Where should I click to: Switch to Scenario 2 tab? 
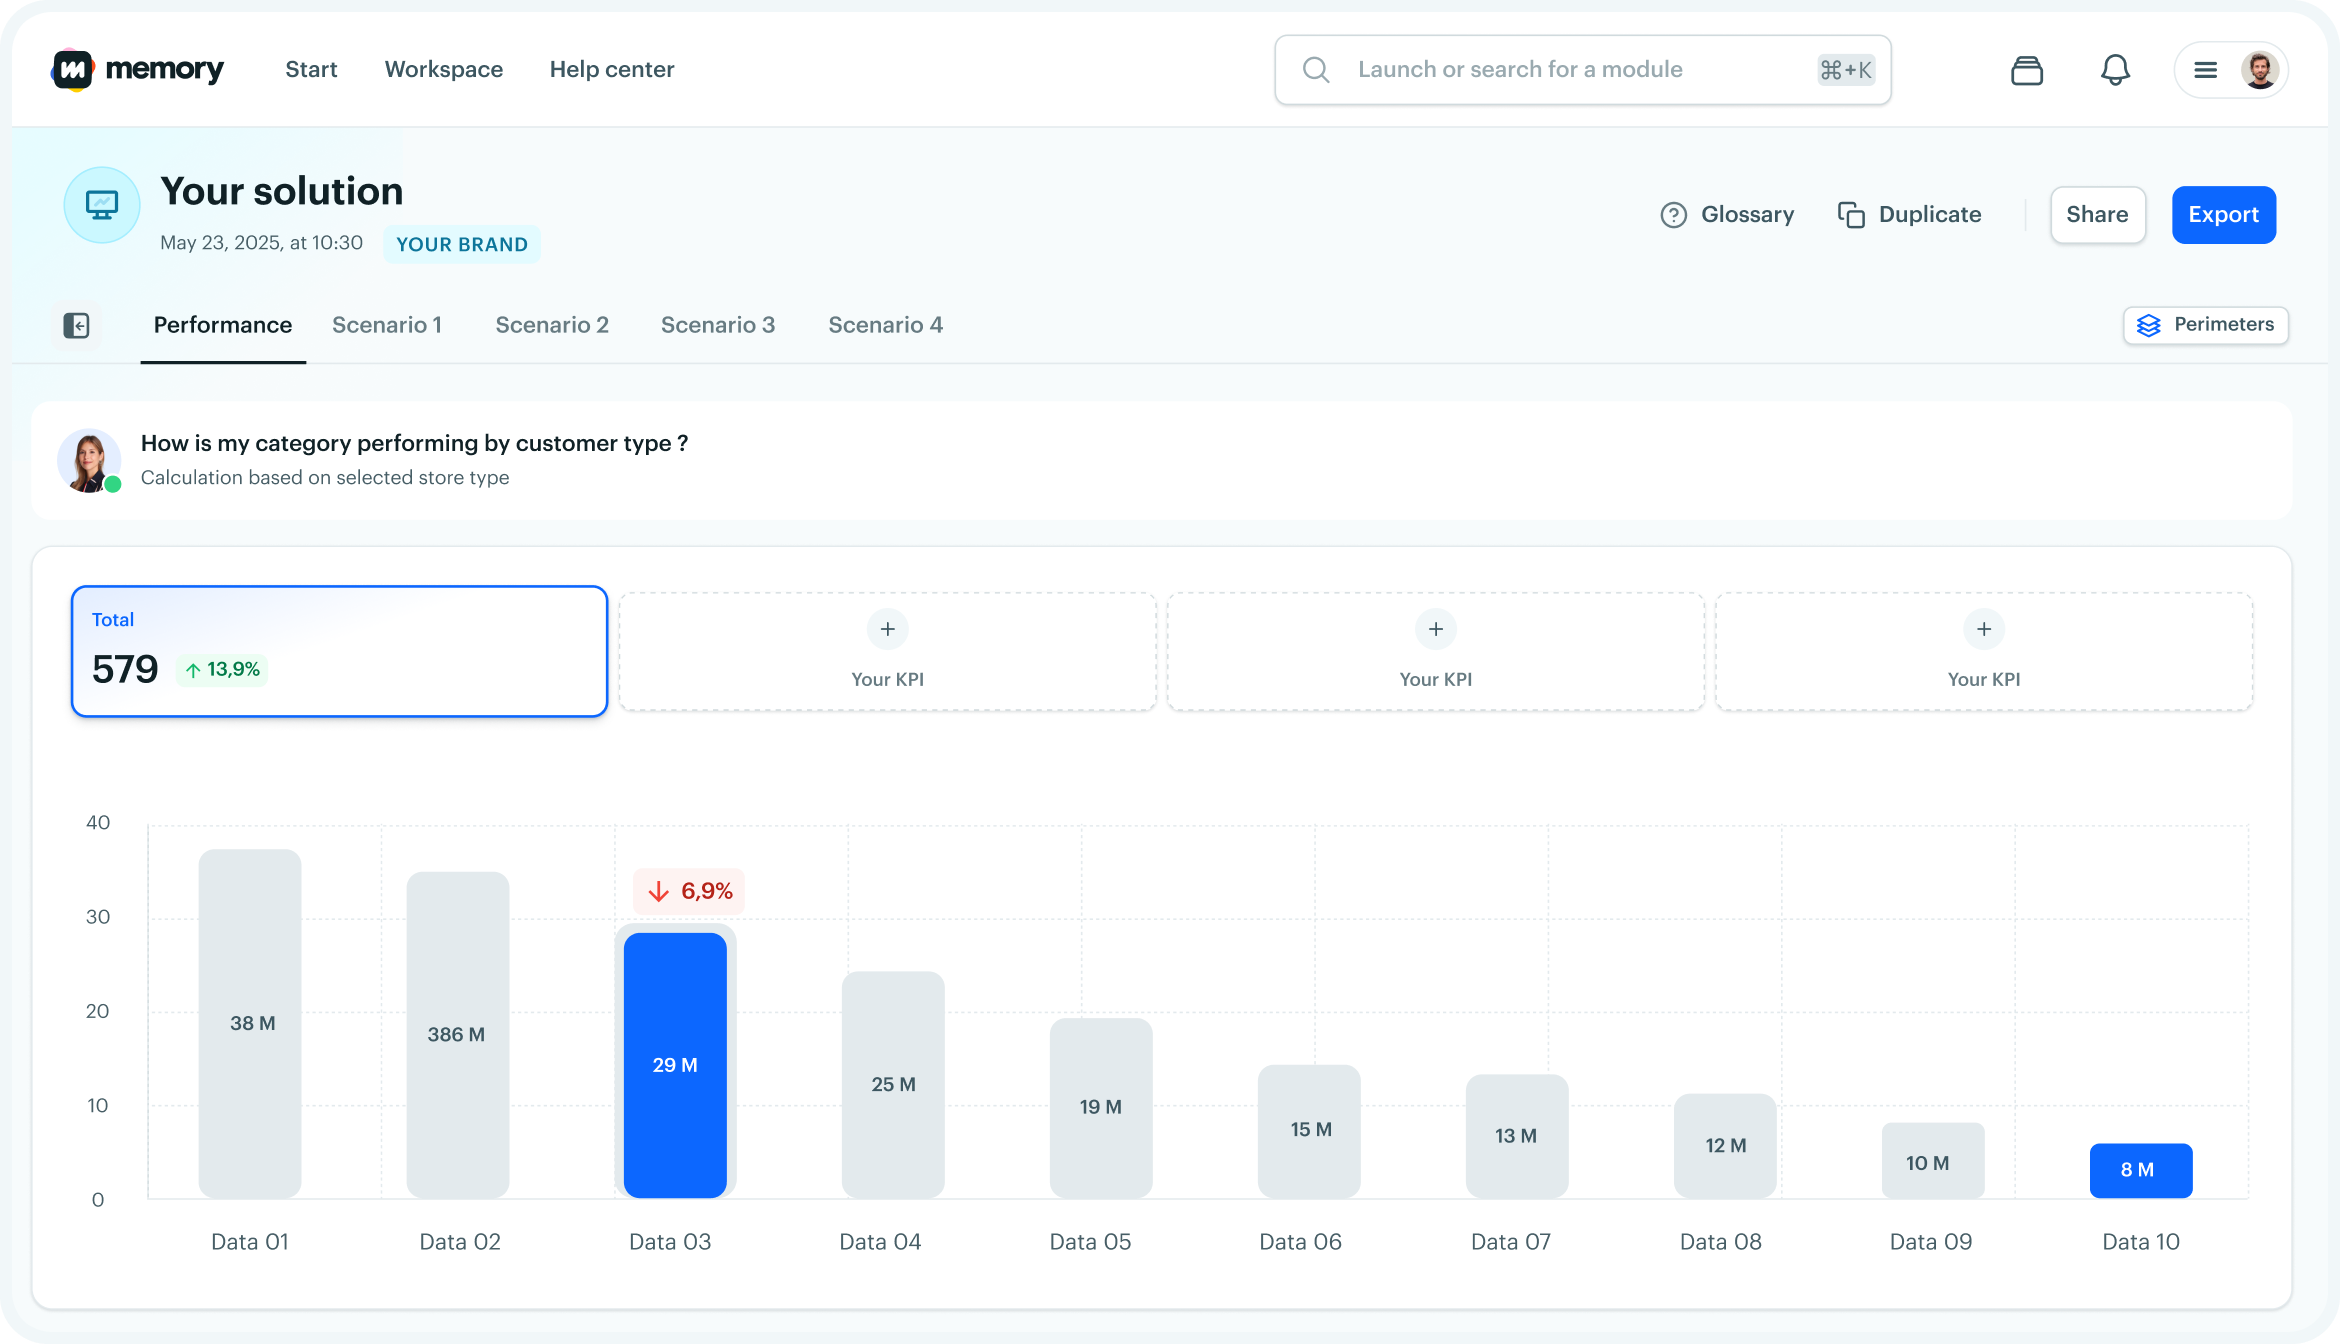[552, 325]
